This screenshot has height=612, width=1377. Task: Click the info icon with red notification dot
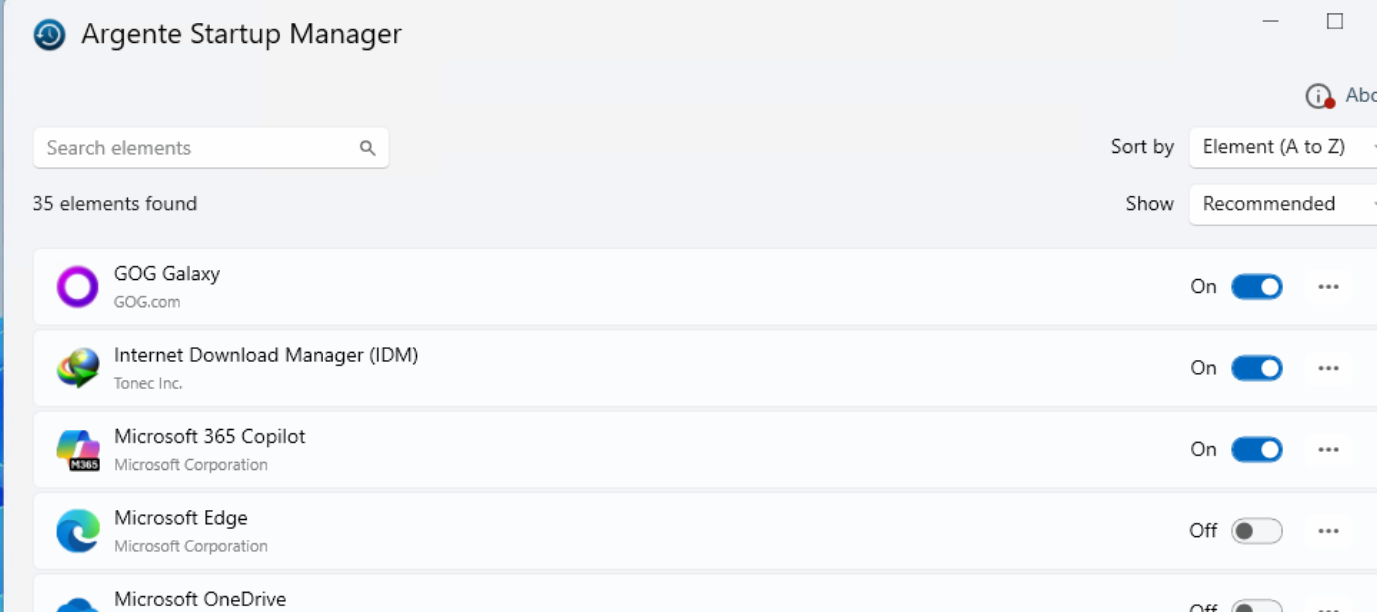tap(1317, 95)
